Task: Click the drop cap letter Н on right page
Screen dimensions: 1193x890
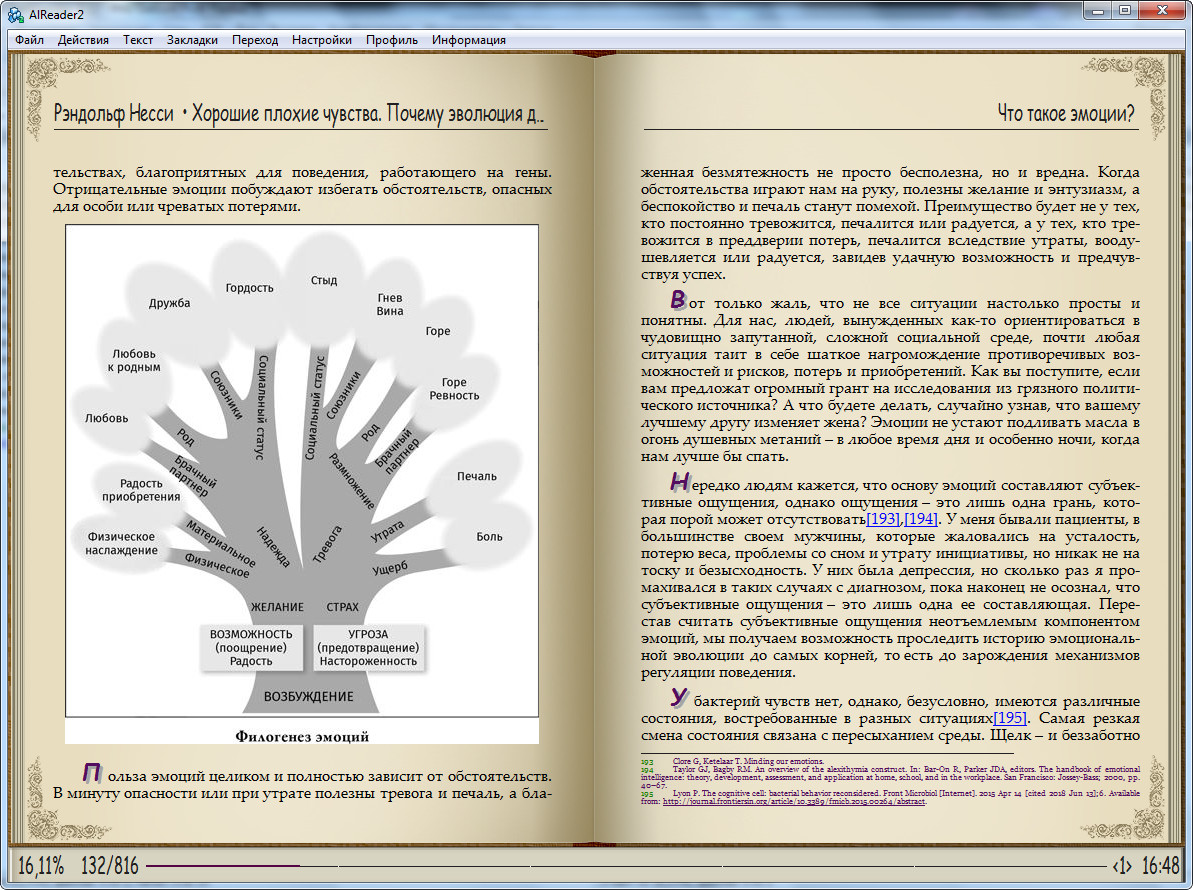Action: 679,481
